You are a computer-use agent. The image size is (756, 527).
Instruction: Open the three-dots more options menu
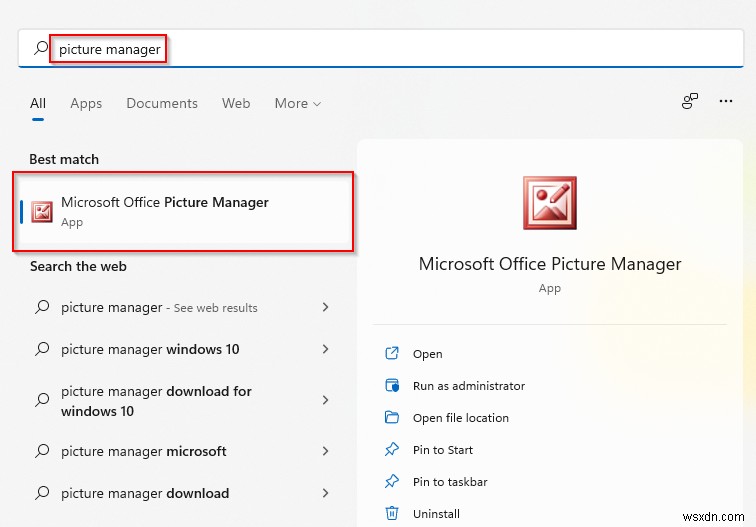[726, 101]
